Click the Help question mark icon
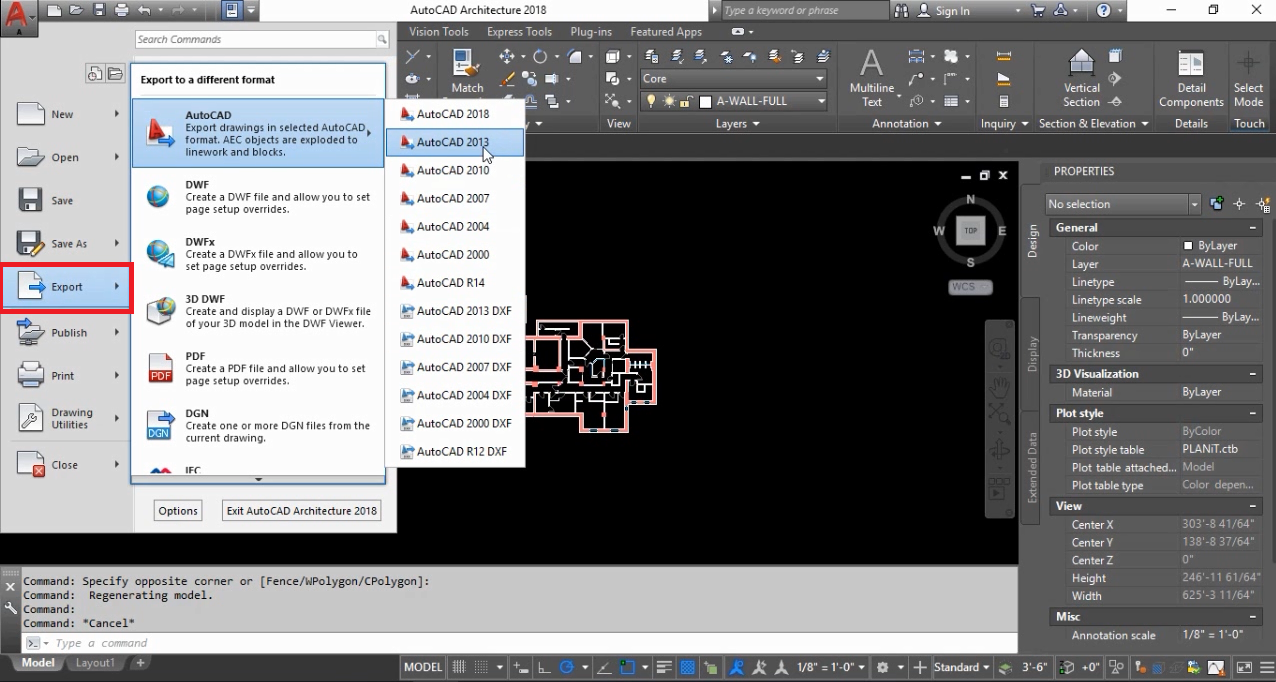This screenshot has width=1276, height=682. 1103,11
